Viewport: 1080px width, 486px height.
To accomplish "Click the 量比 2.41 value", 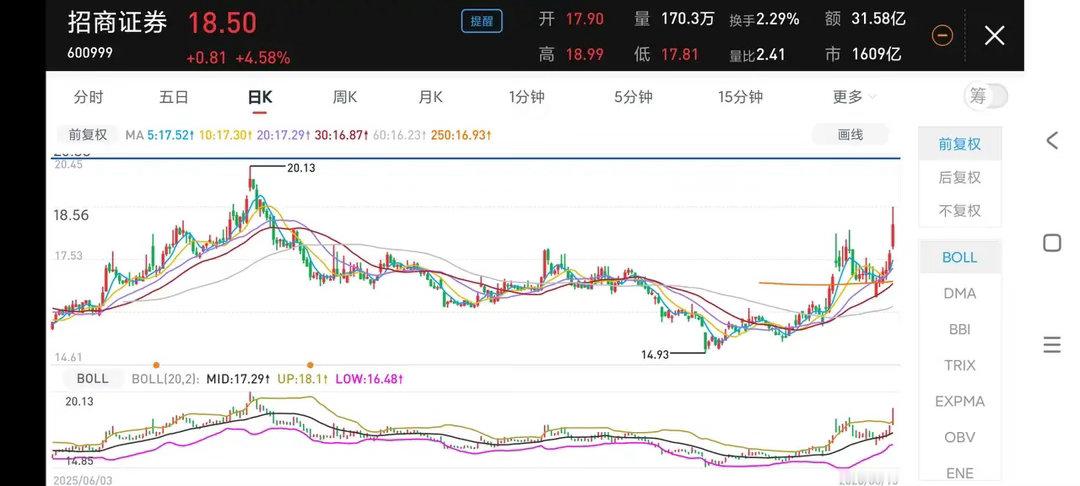I will [758, 54].
